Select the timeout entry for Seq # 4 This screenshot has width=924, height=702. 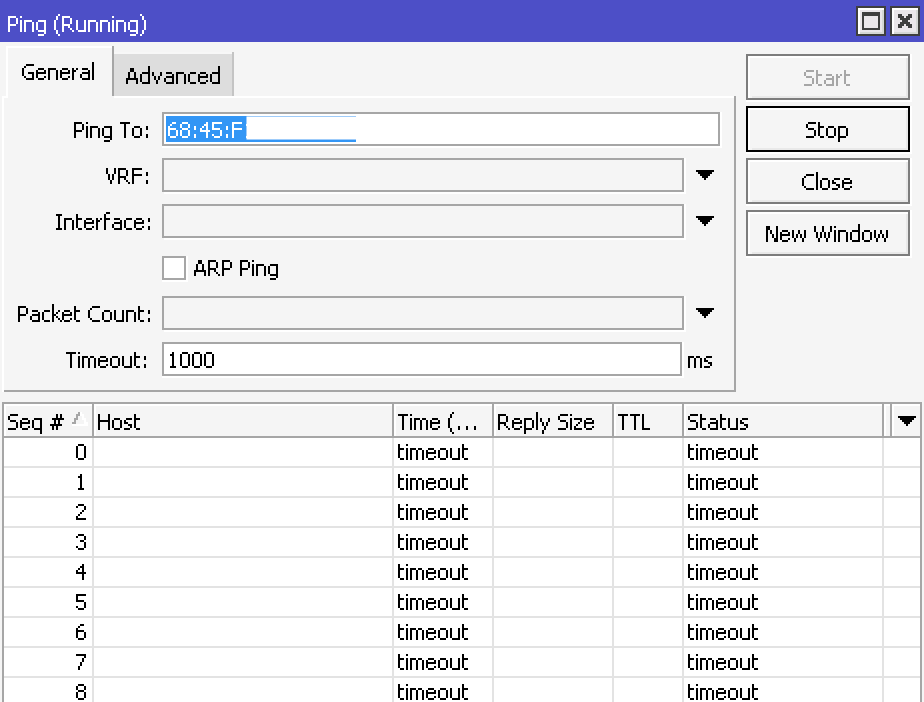point(430,572)
